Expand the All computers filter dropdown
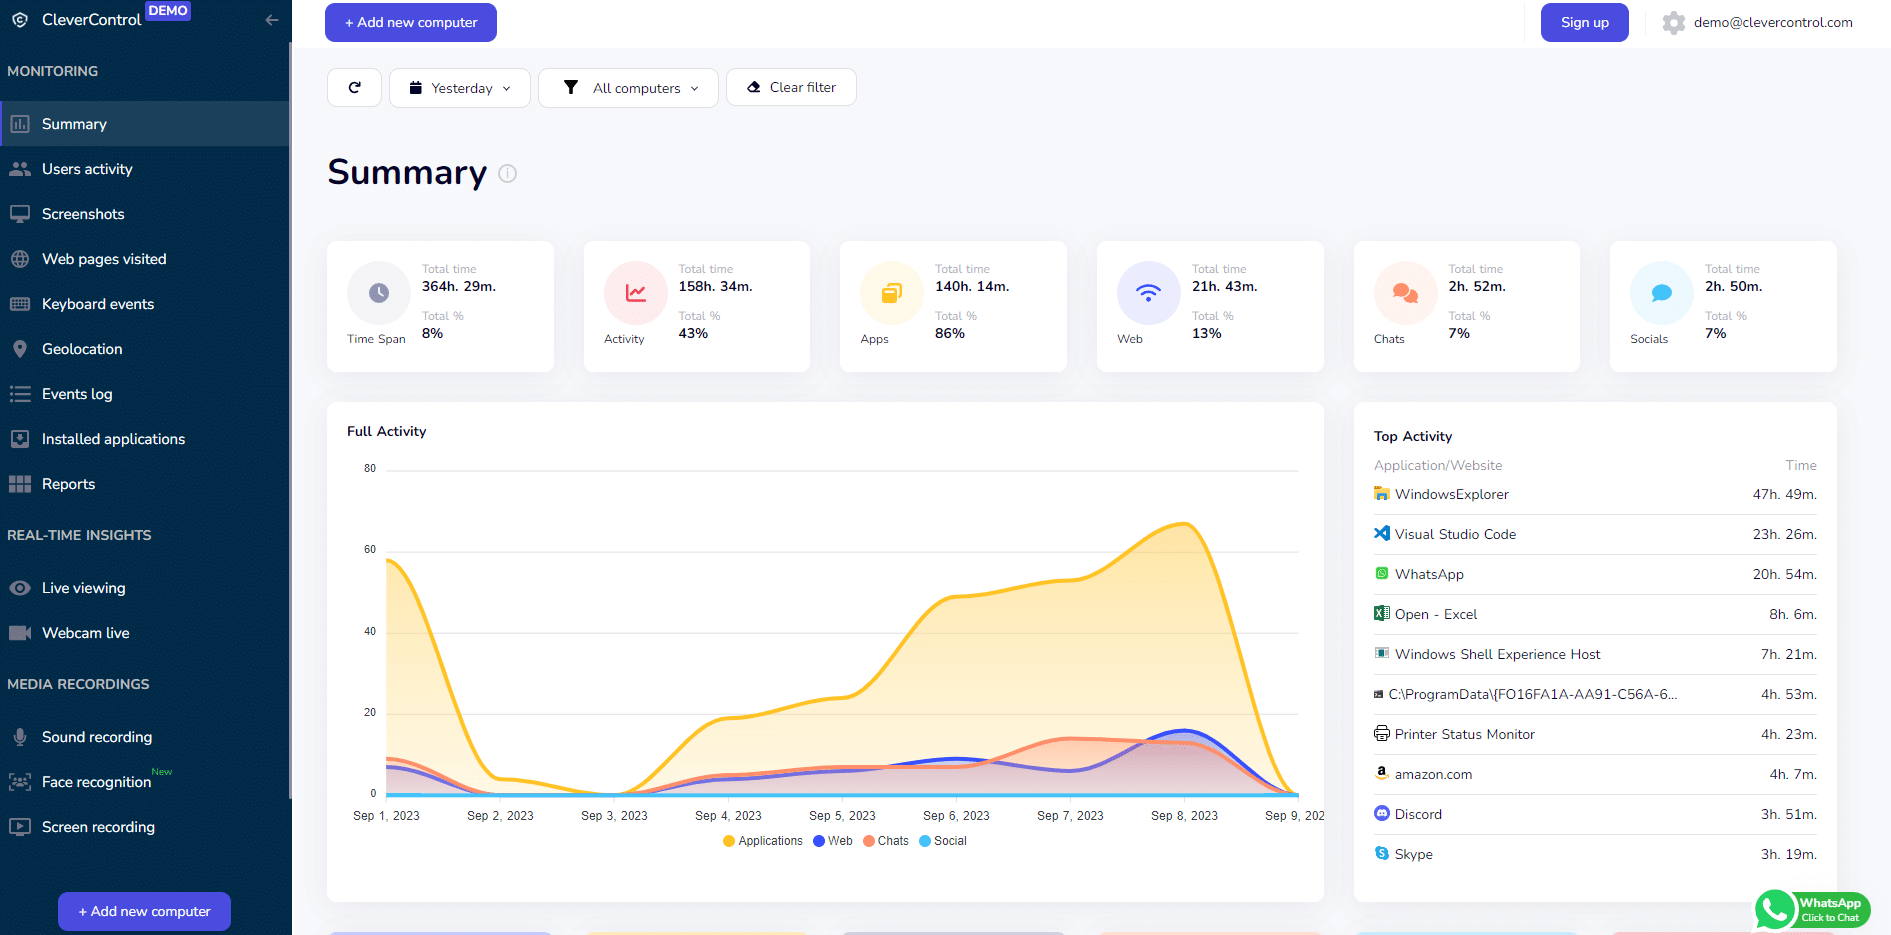 [628, 88]
